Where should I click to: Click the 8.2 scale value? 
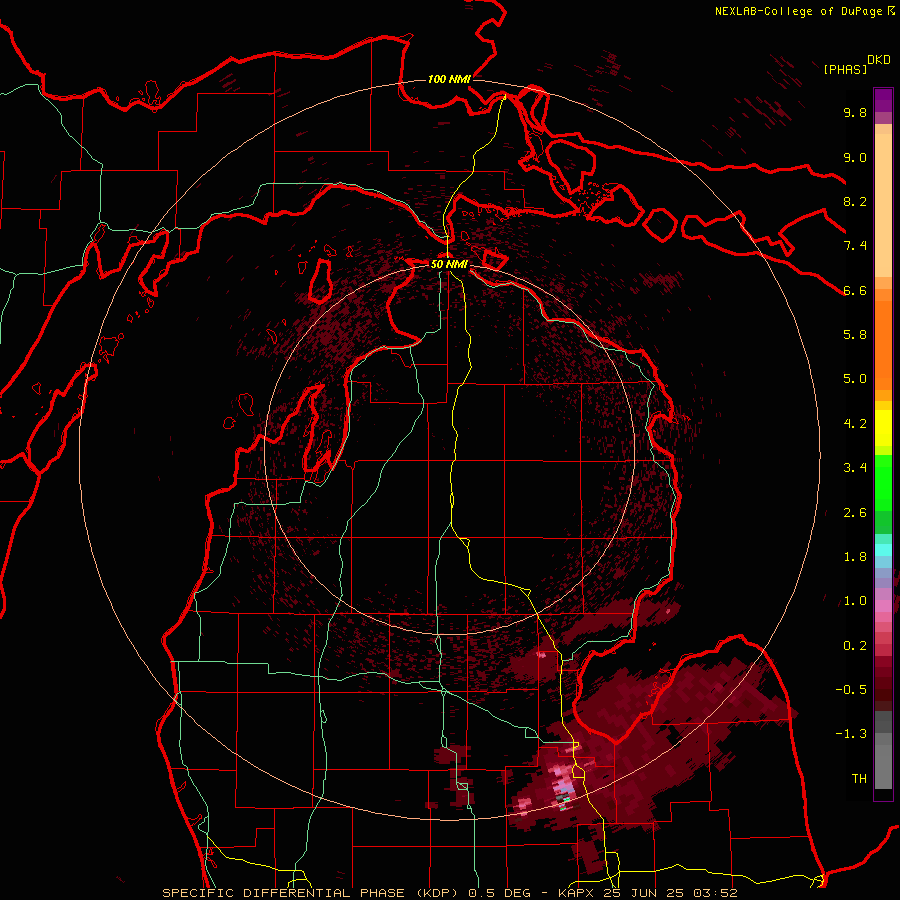coord(855,201)
